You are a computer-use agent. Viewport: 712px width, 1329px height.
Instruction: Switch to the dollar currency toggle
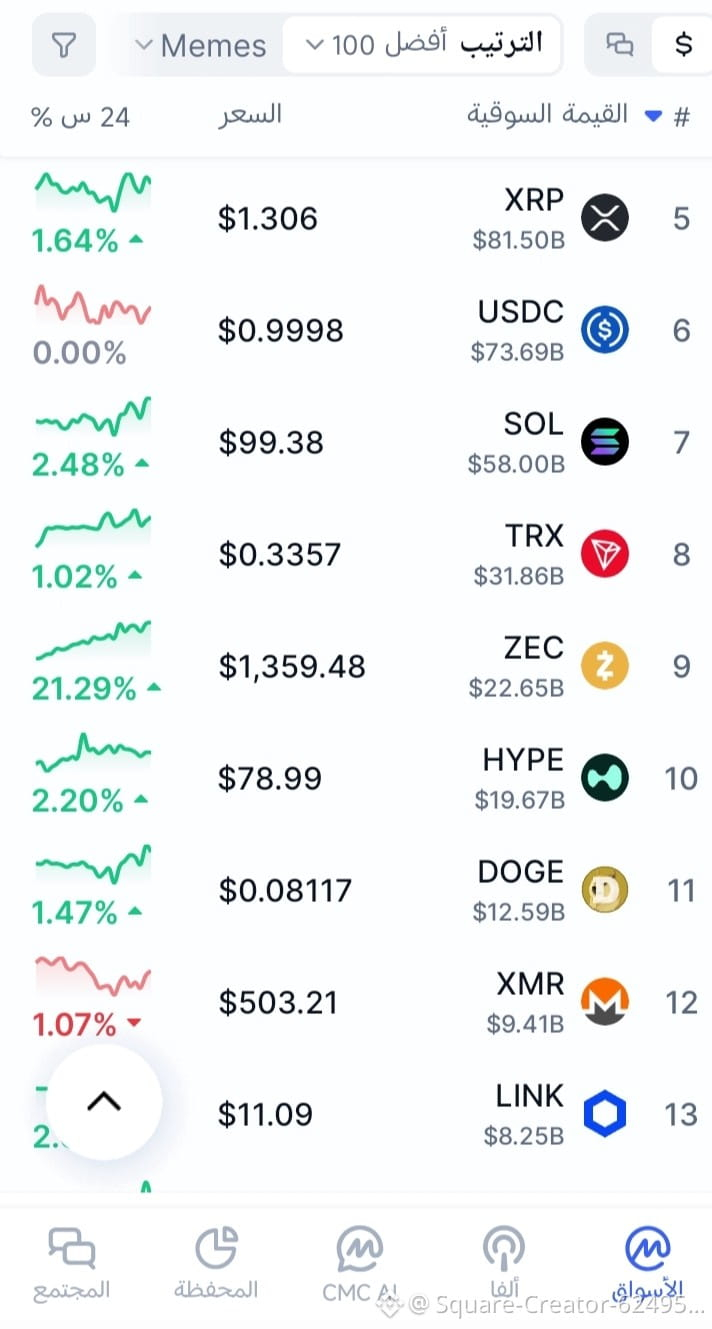click(x=683, y=44)
